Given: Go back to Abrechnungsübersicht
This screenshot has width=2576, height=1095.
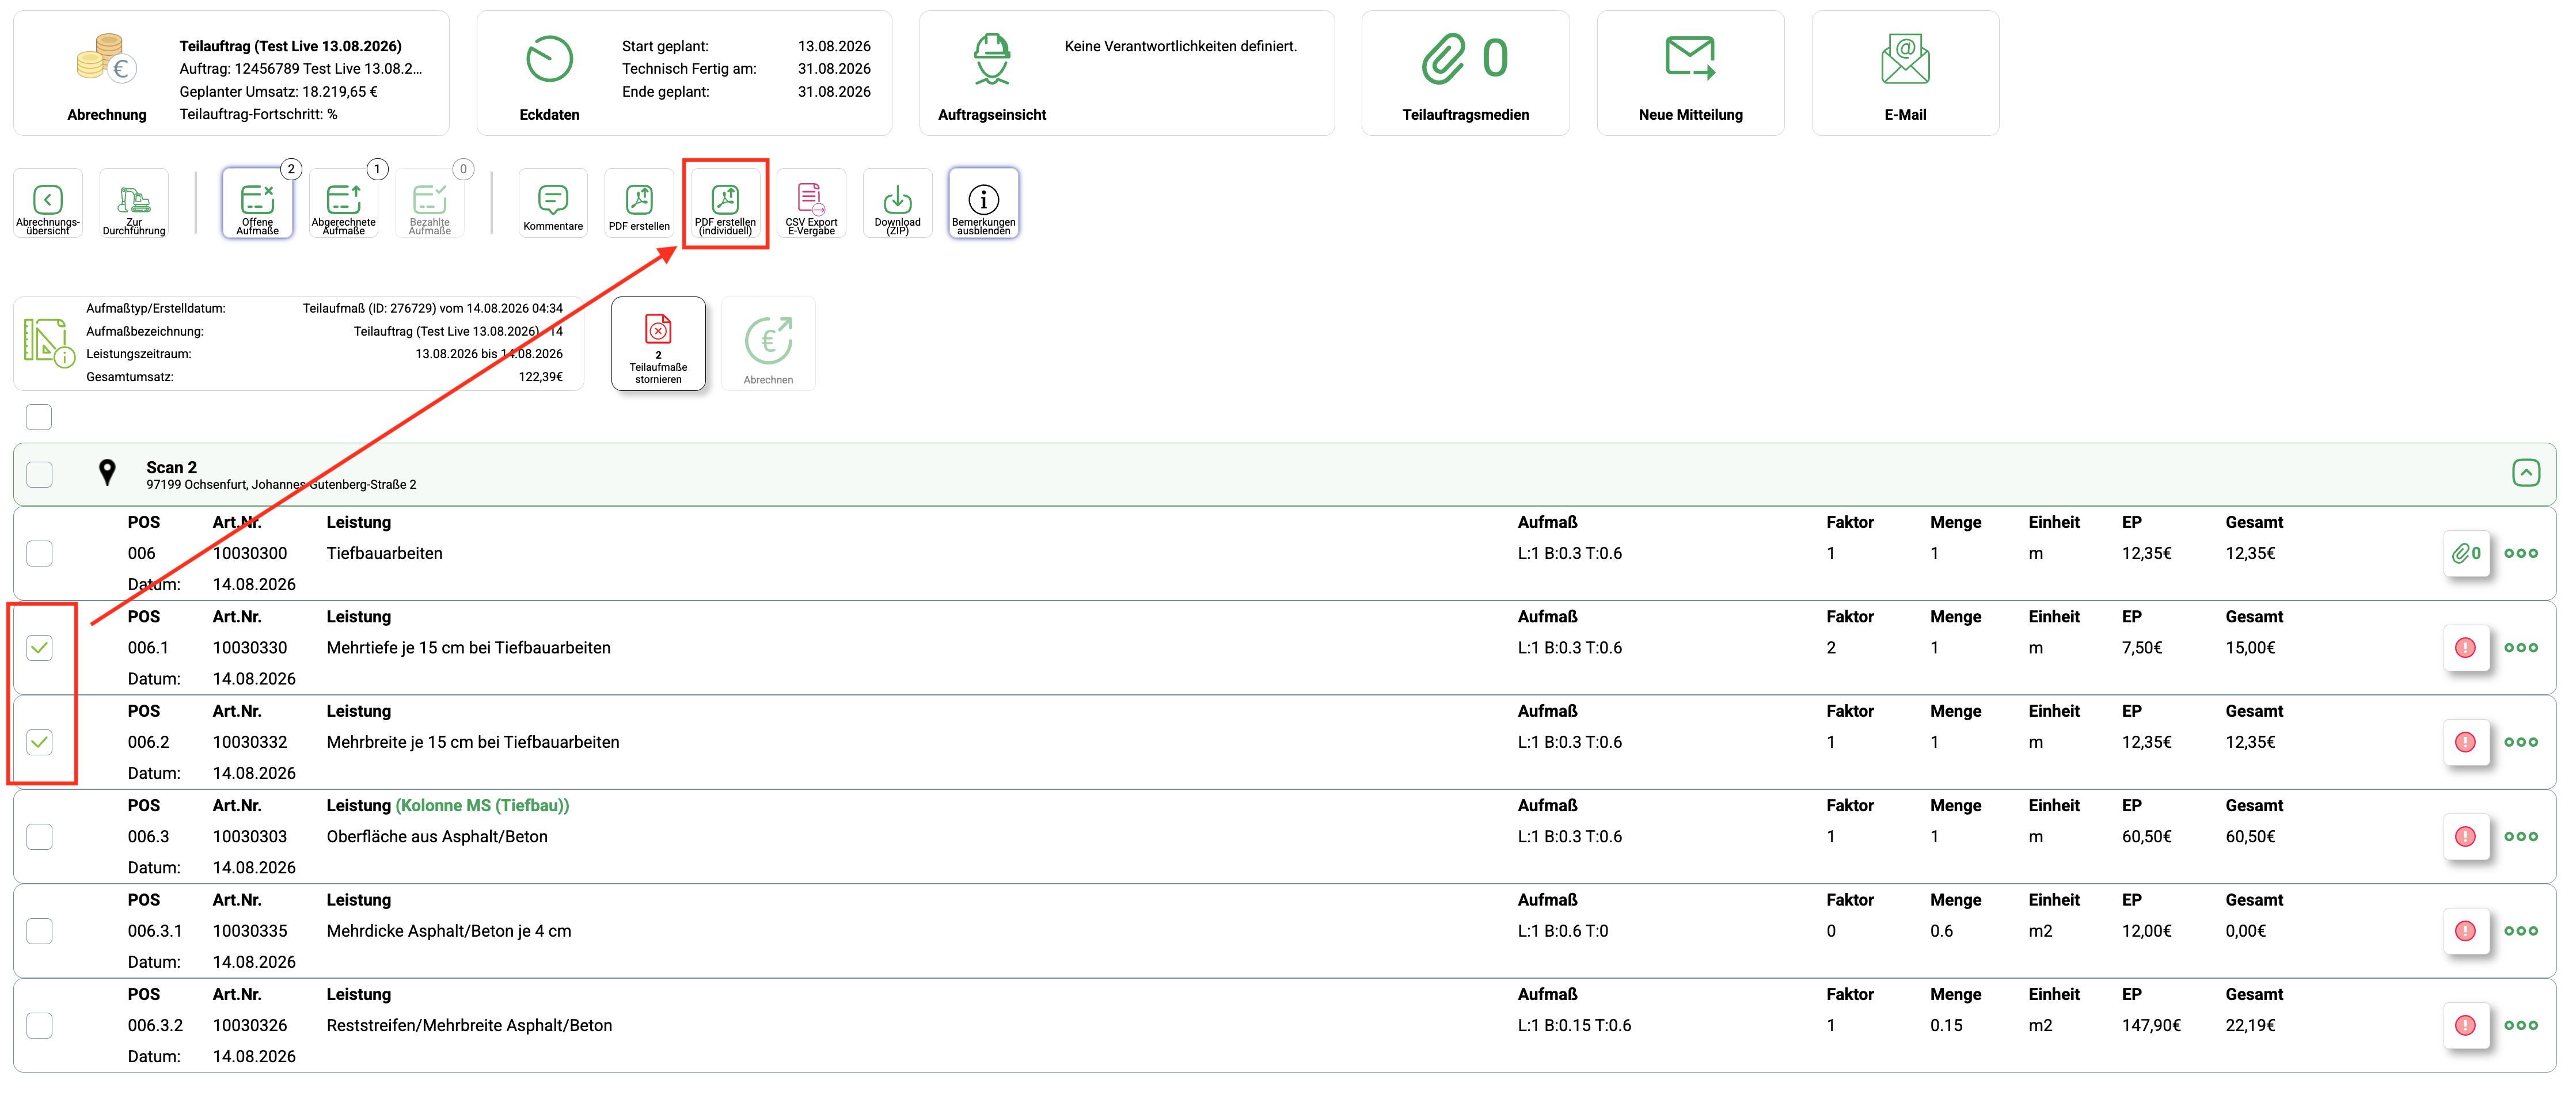Looking at the screenshot, I should point(48,204).
